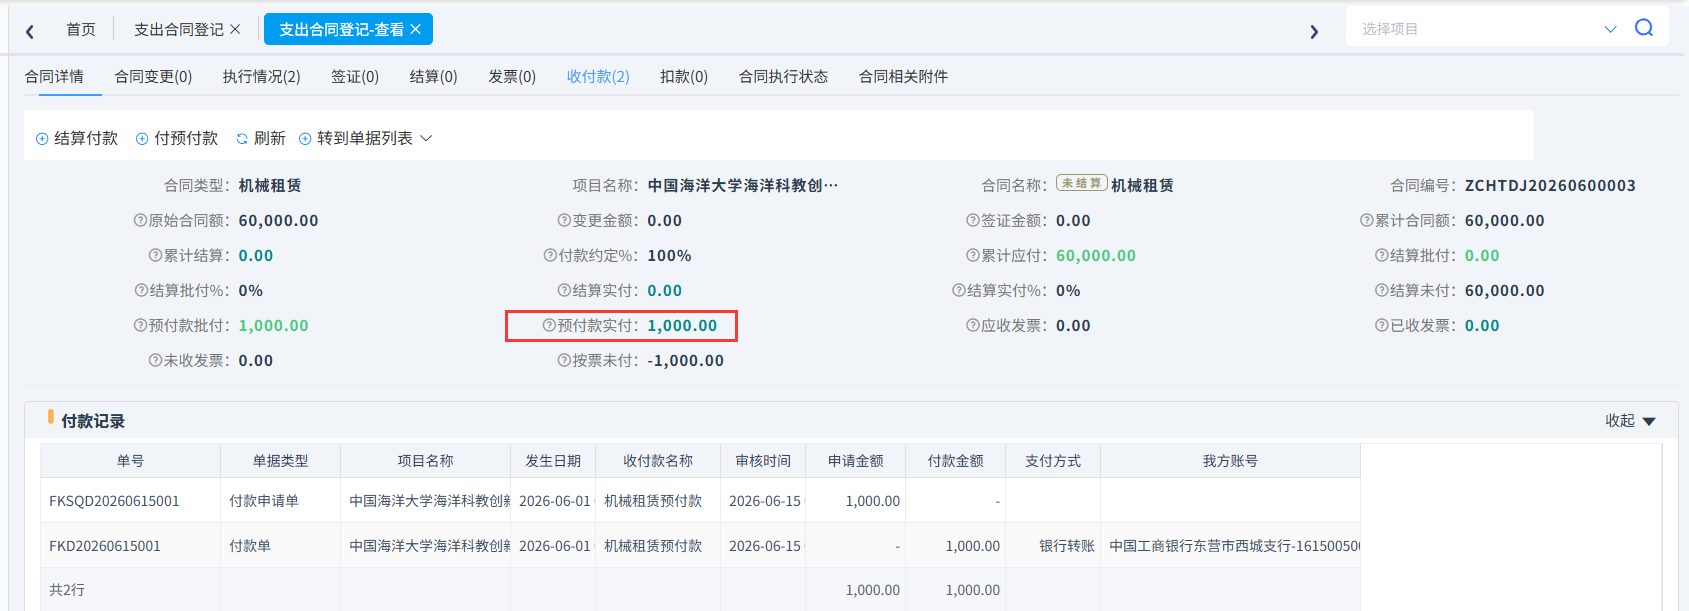Collapse the 付款记录 section with 收起
The width and height of the screenshot is (1689, 611).
pos(1630,421)
